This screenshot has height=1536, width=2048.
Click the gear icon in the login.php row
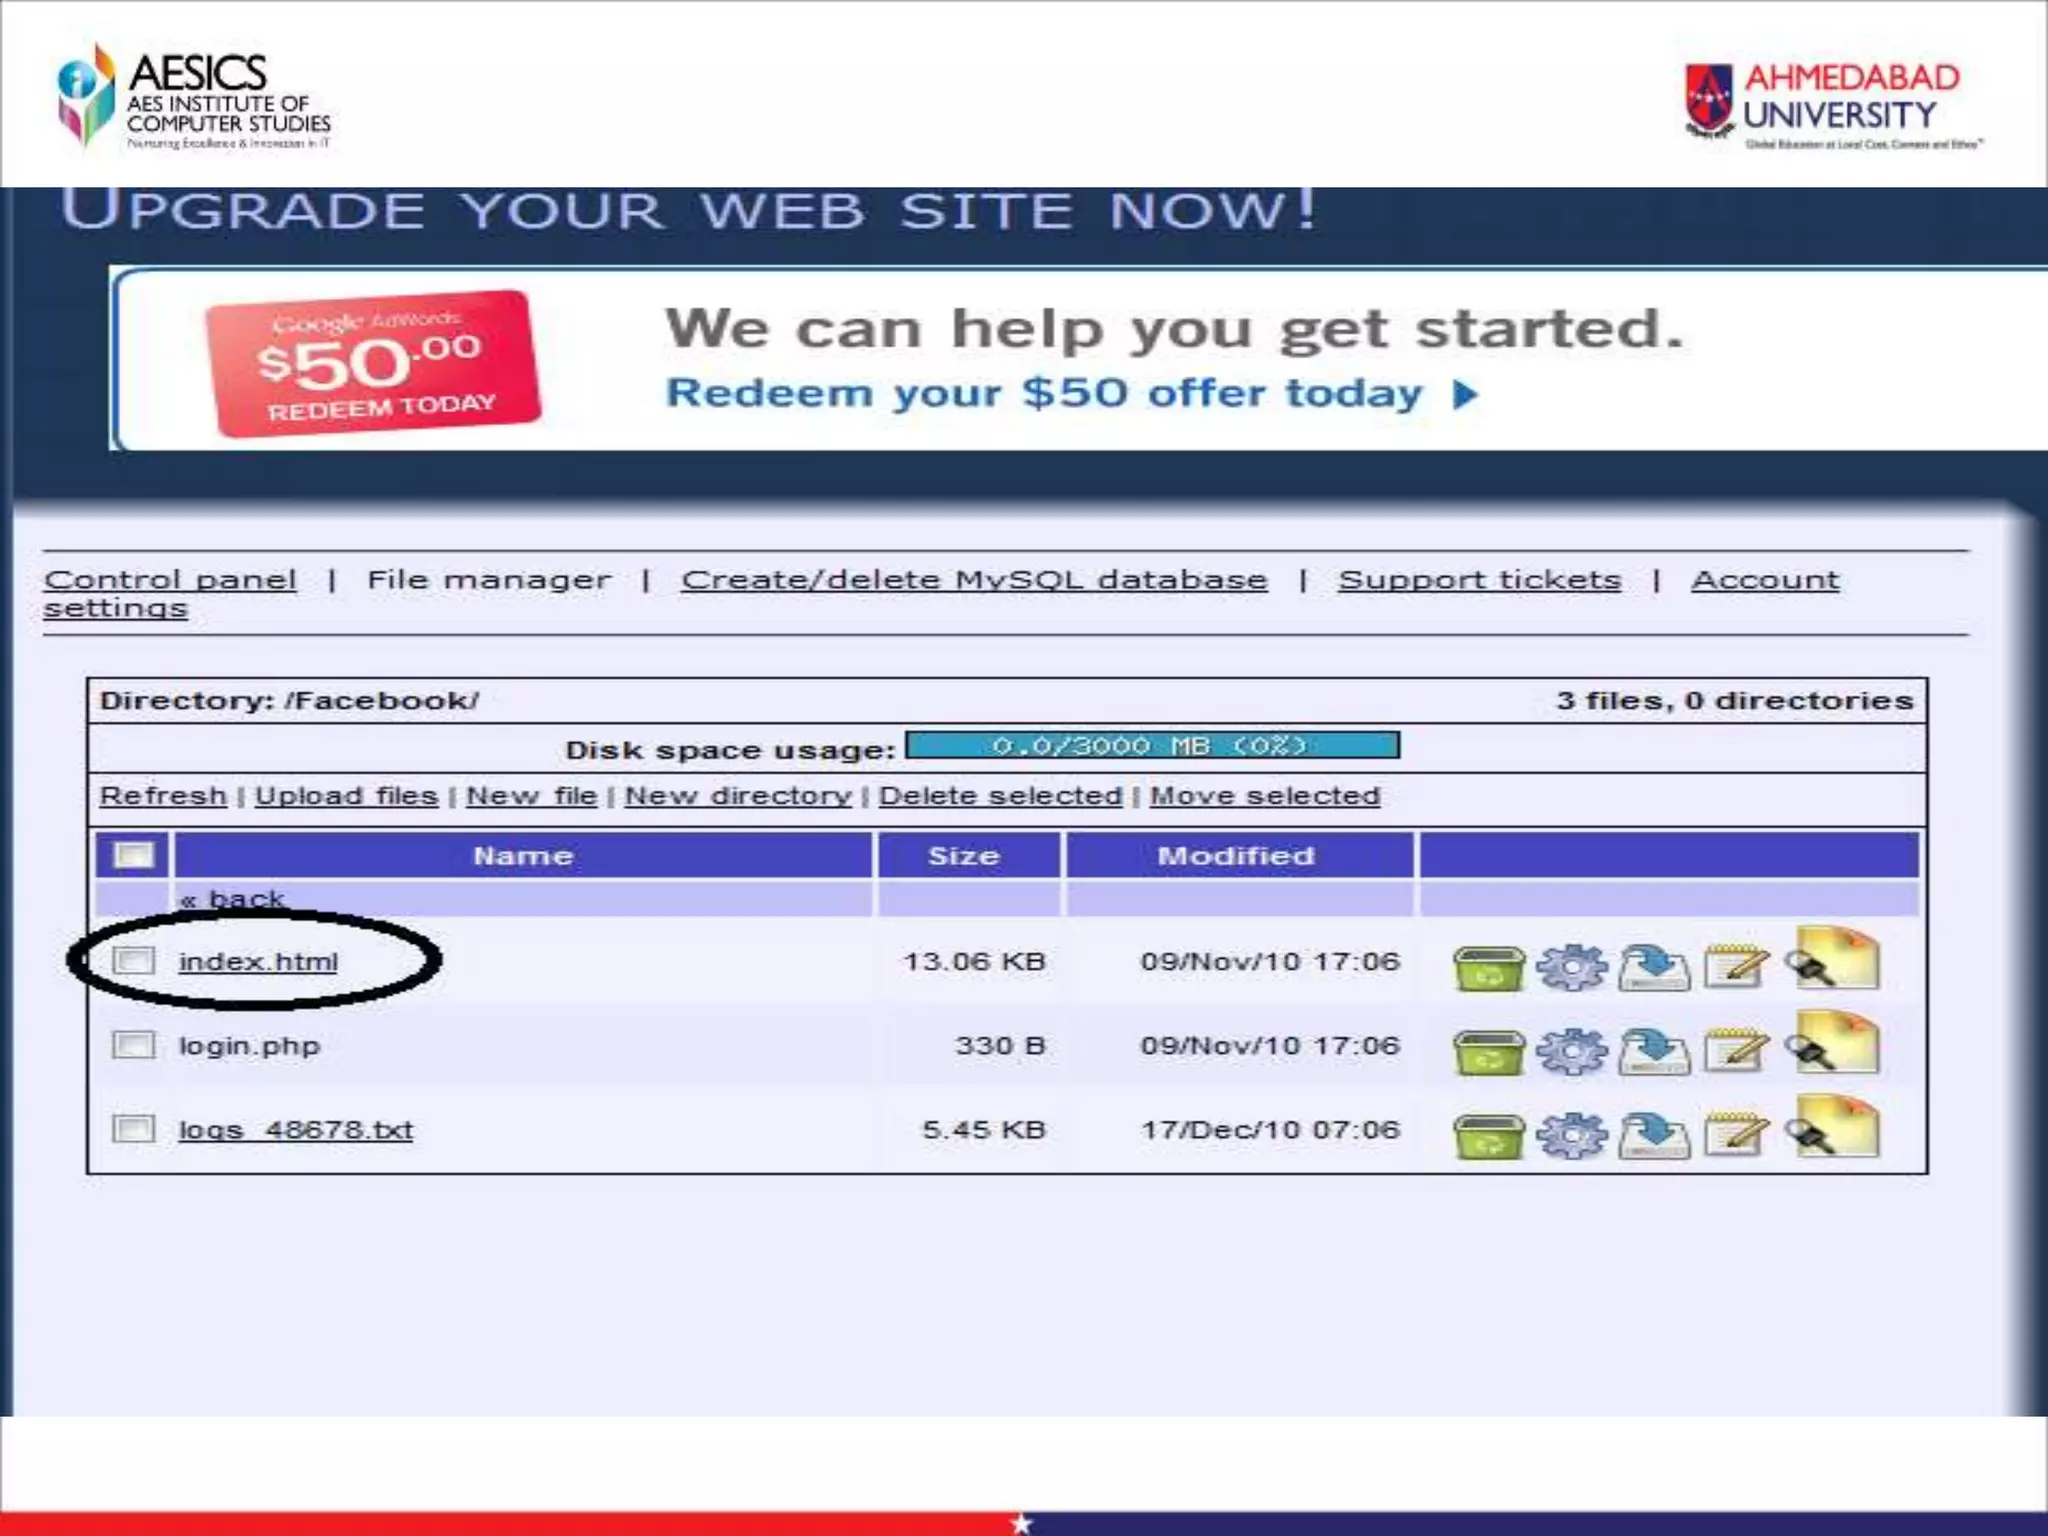[1571, 1050]
